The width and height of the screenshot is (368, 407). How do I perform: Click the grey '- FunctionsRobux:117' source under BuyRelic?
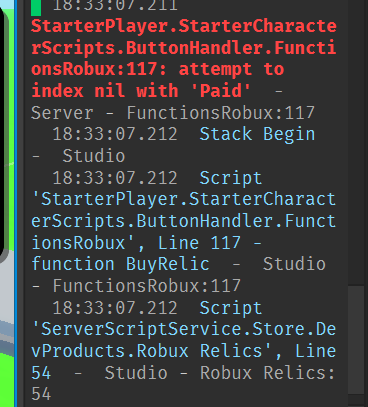pyautogui.click(x=136, y=286)
